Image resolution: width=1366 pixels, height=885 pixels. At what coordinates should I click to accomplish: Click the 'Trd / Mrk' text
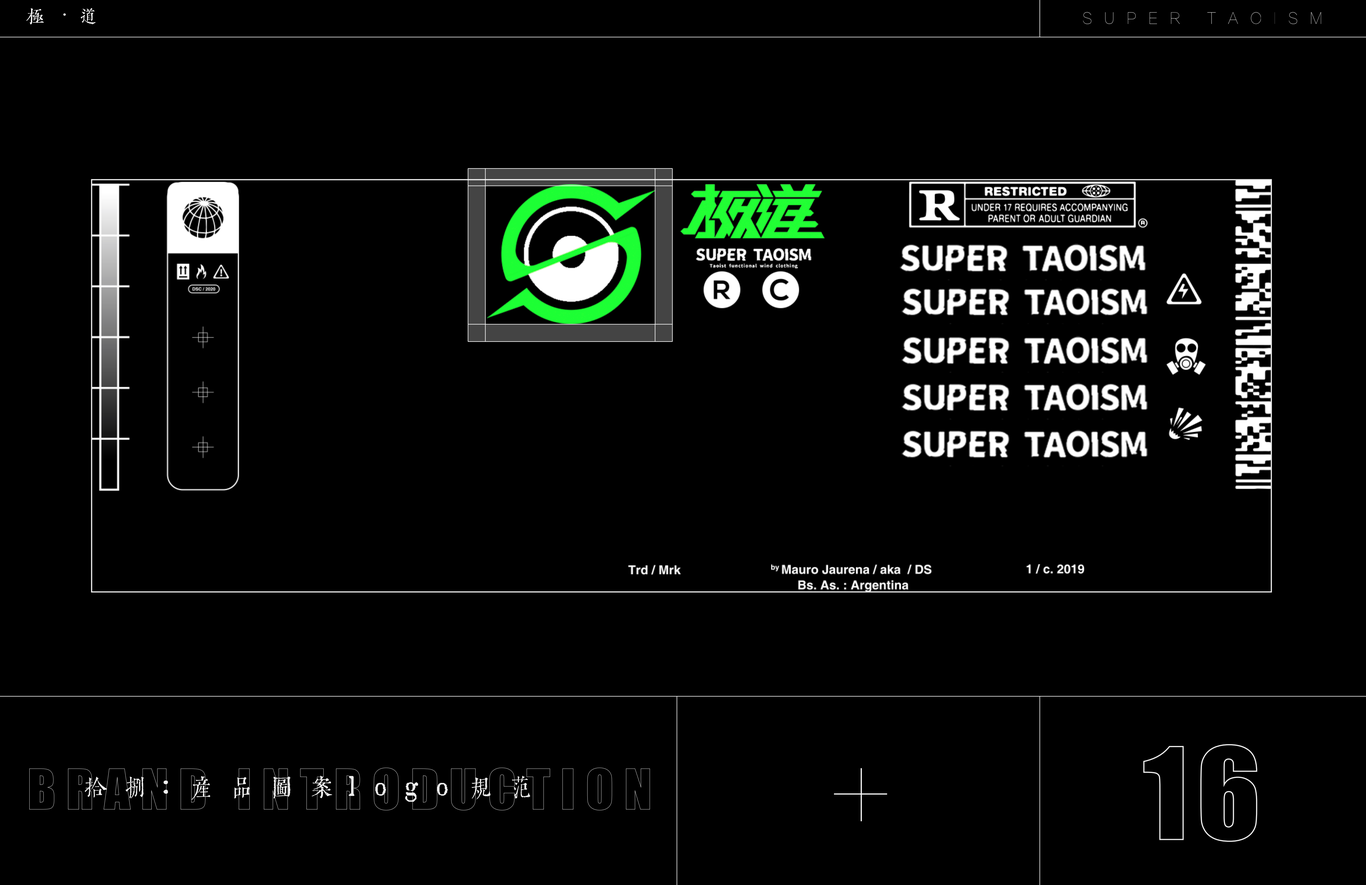click(x=654, y=570)
